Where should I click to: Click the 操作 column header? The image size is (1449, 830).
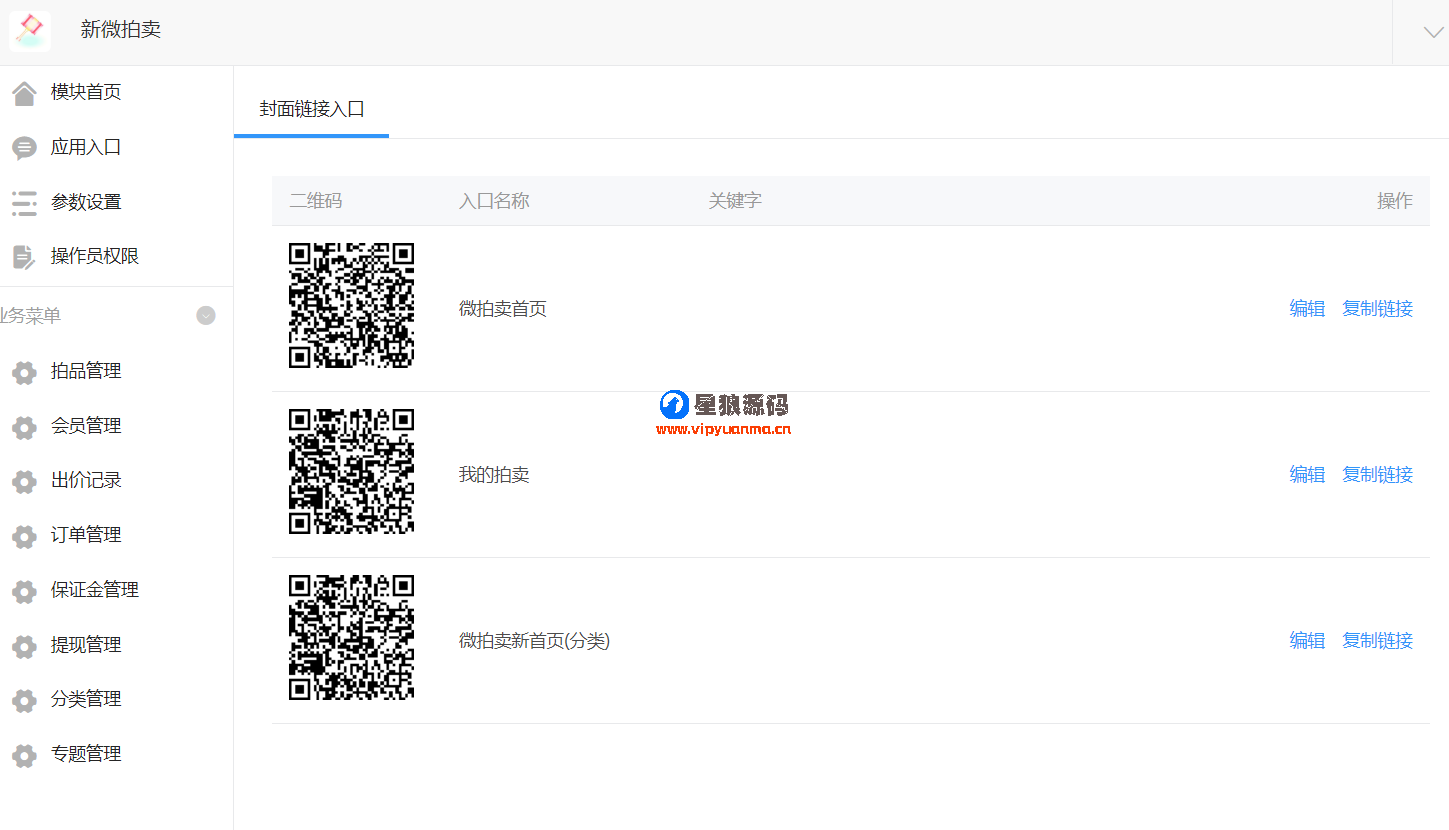1395,201
